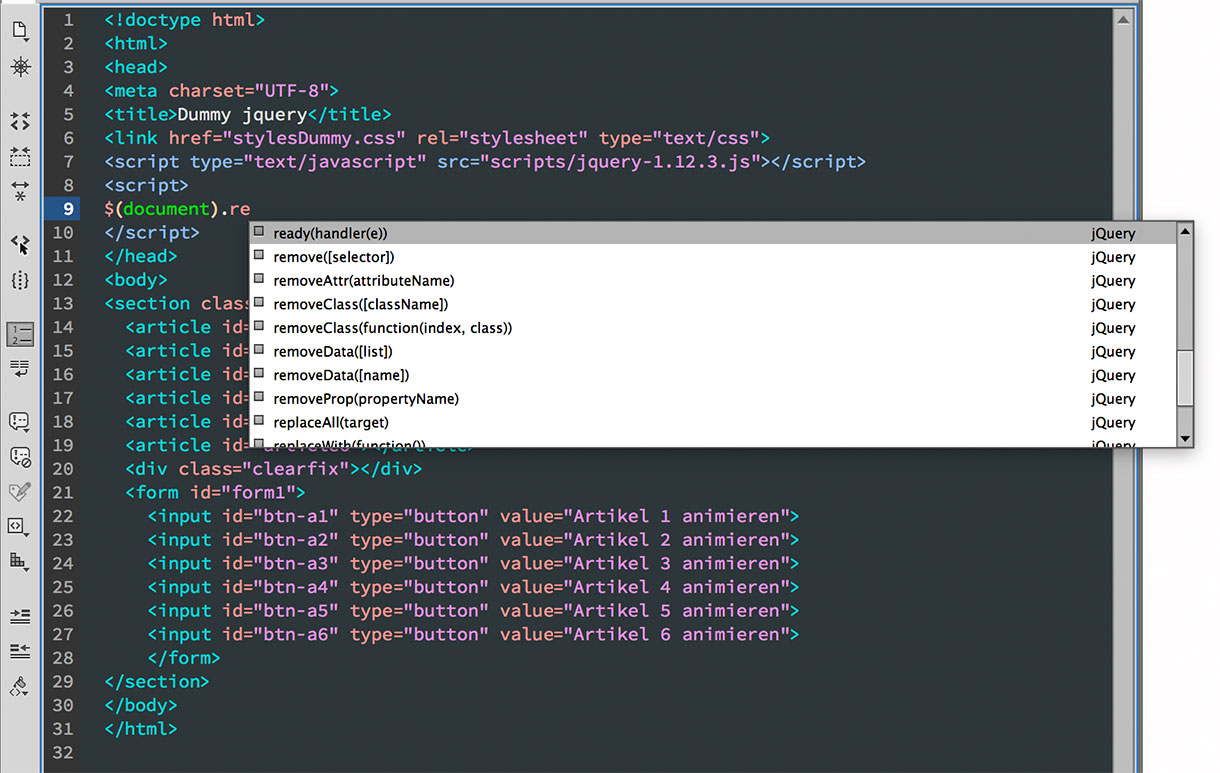Select removeData([name]) suggestion
The width and height of the screenshot is (1220, 773).
click(x=712, y=375)
